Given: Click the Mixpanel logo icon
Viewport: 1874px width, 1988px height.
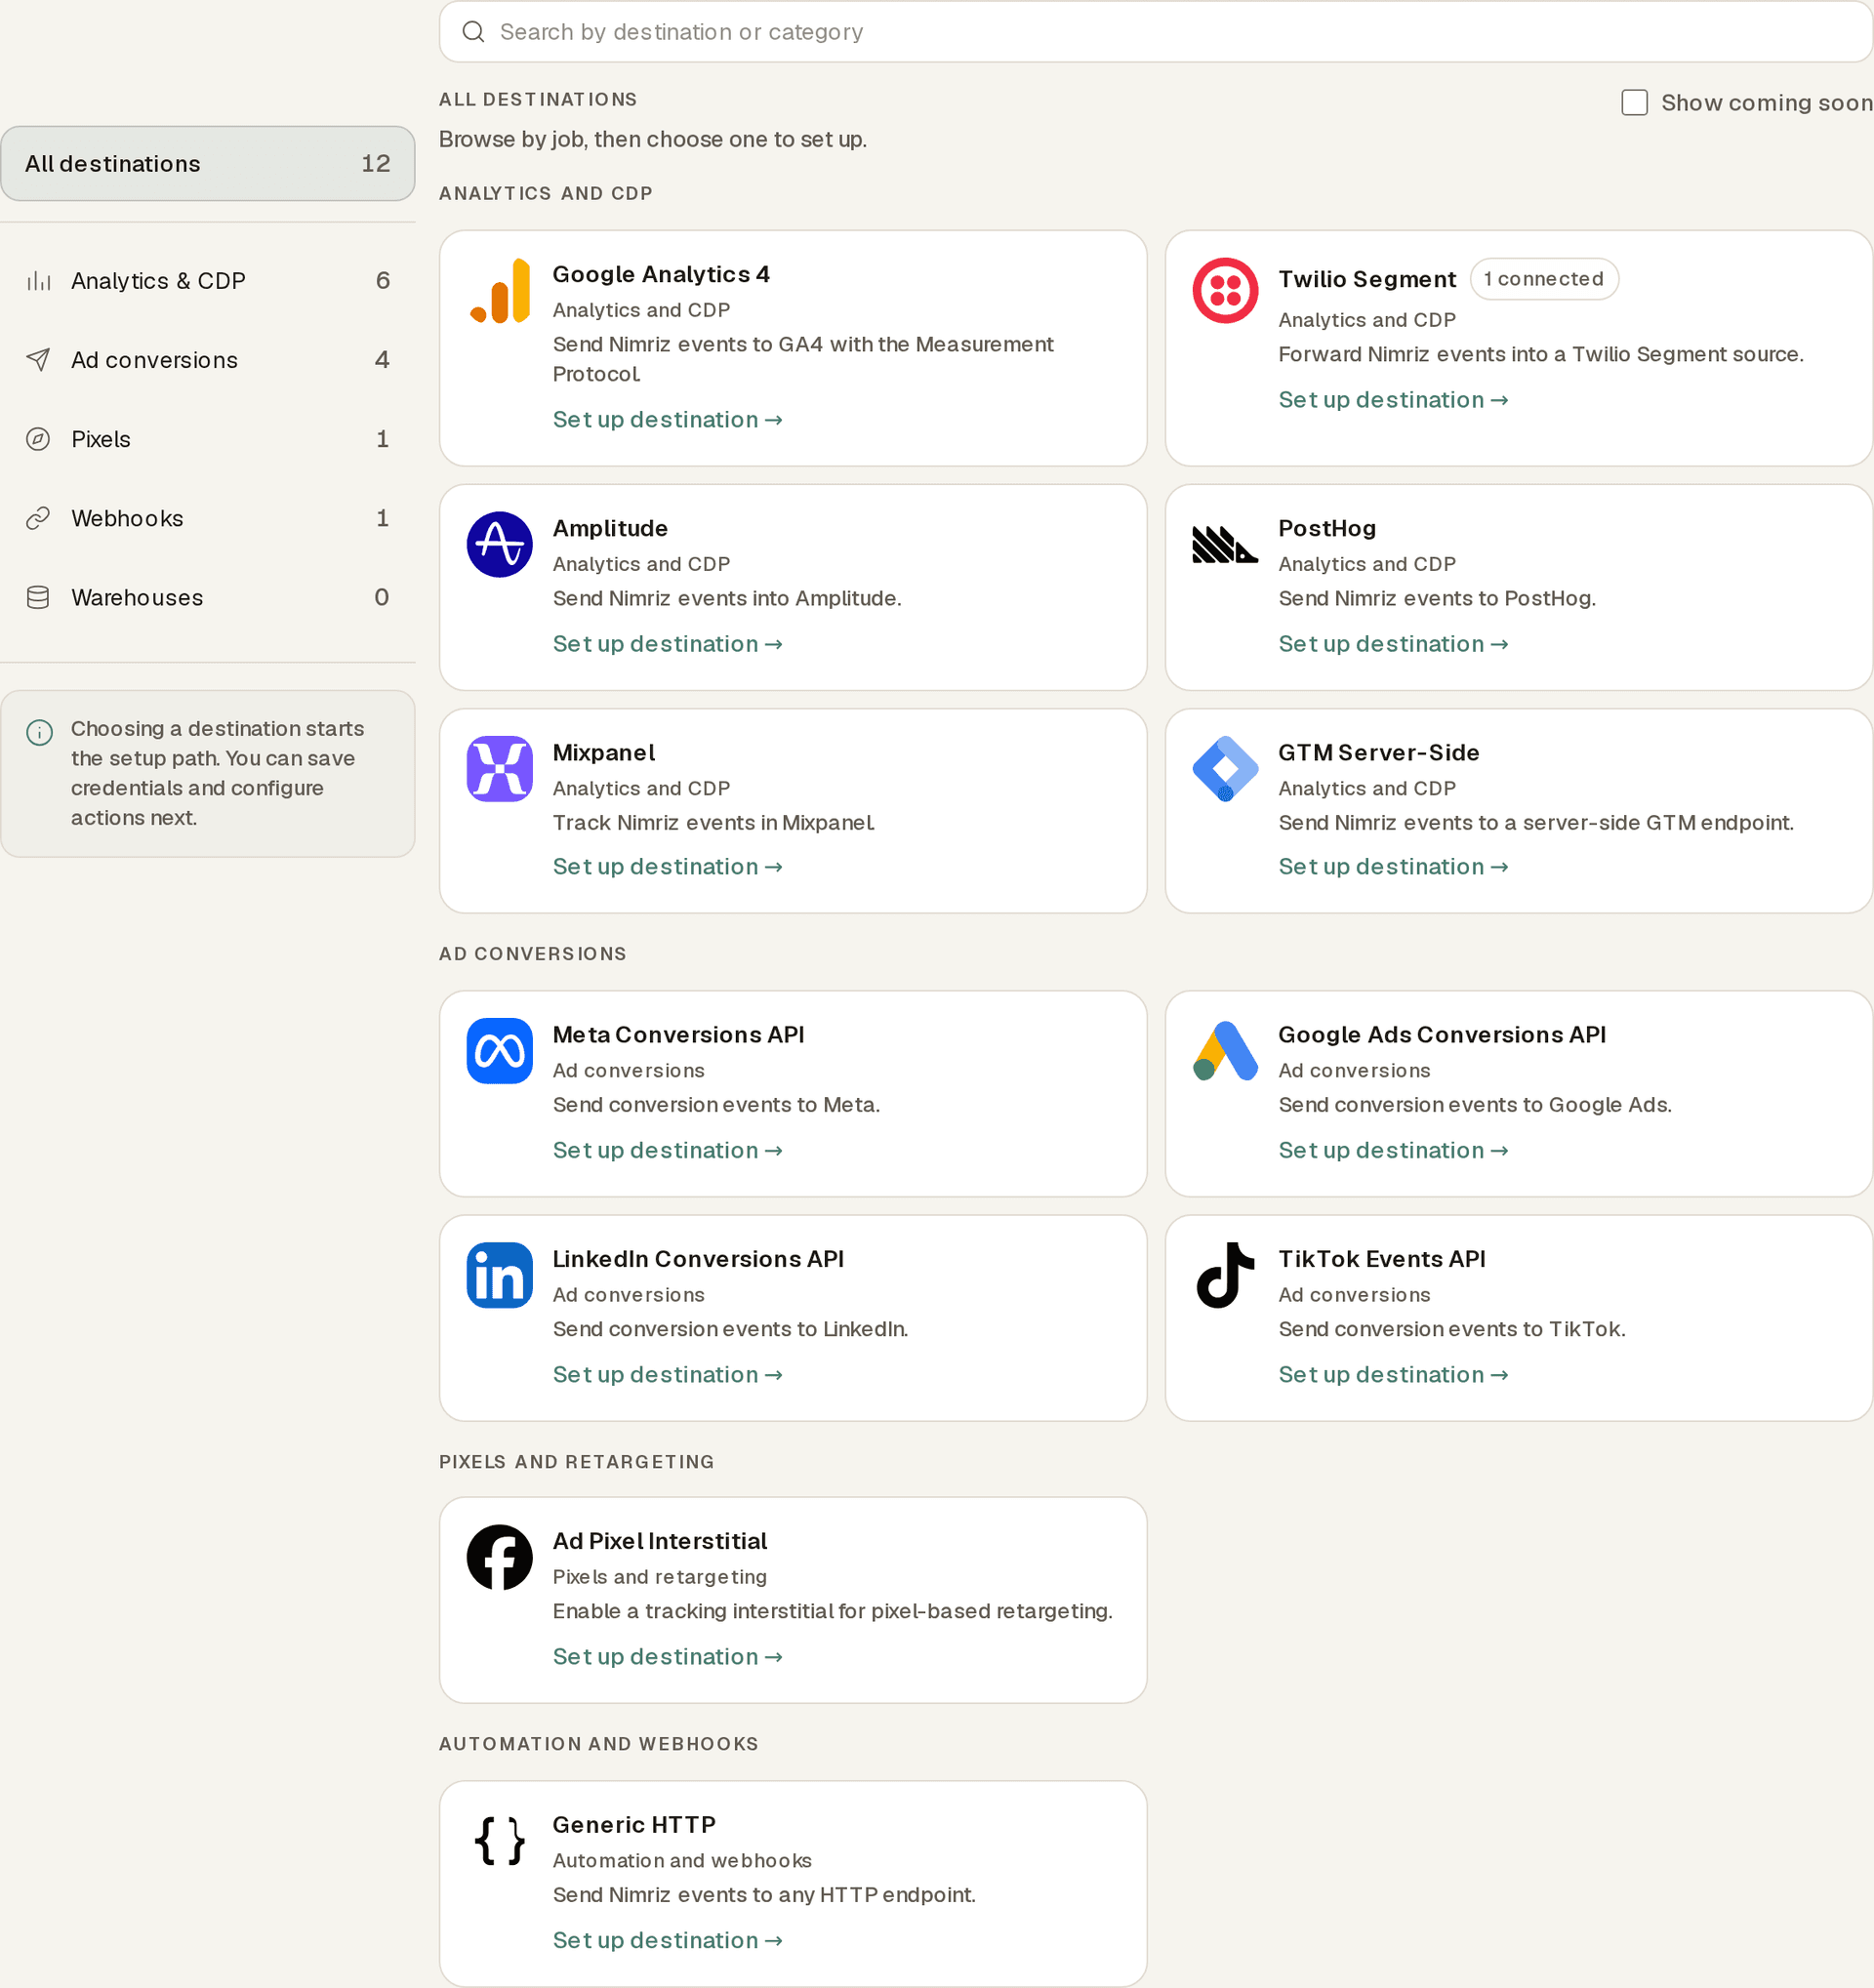Looking at the screenshot, I should tap(499, 768).
